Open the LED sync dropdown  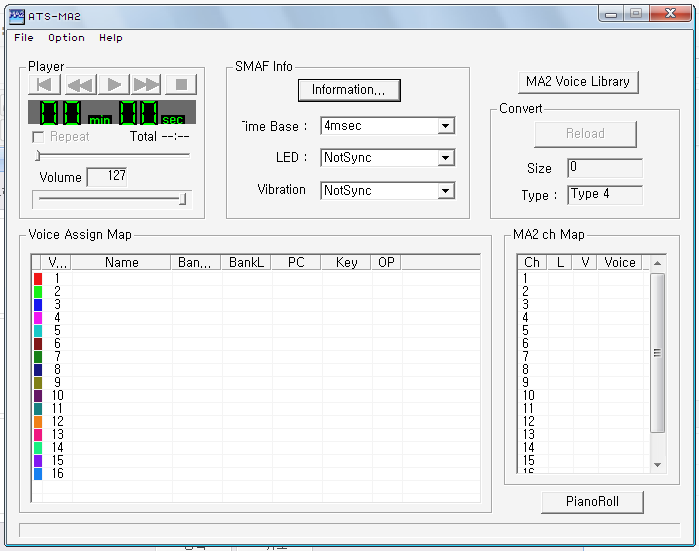pyautogui.click(x=445, y=158)
